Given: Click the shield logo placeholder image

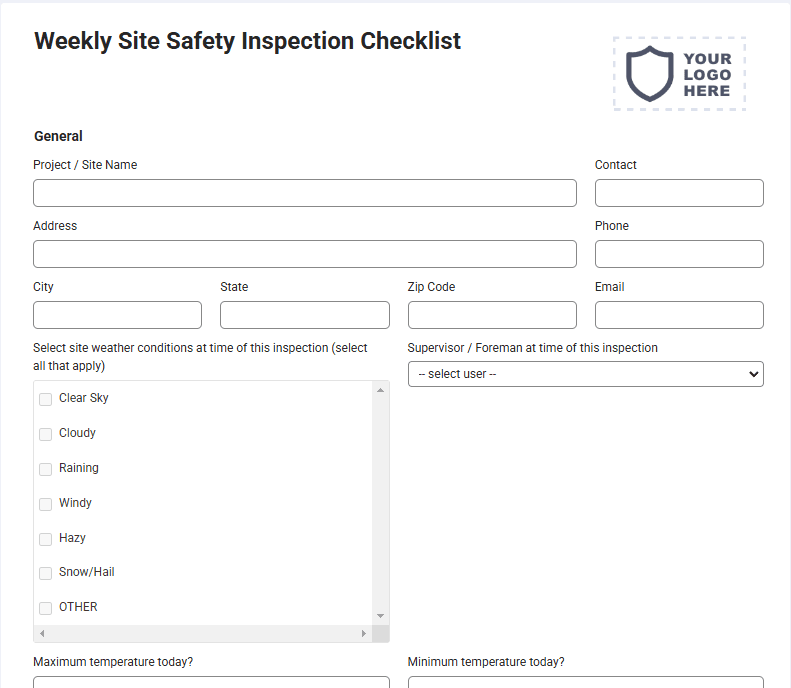Looking at the screenshot, I should 679,74.
